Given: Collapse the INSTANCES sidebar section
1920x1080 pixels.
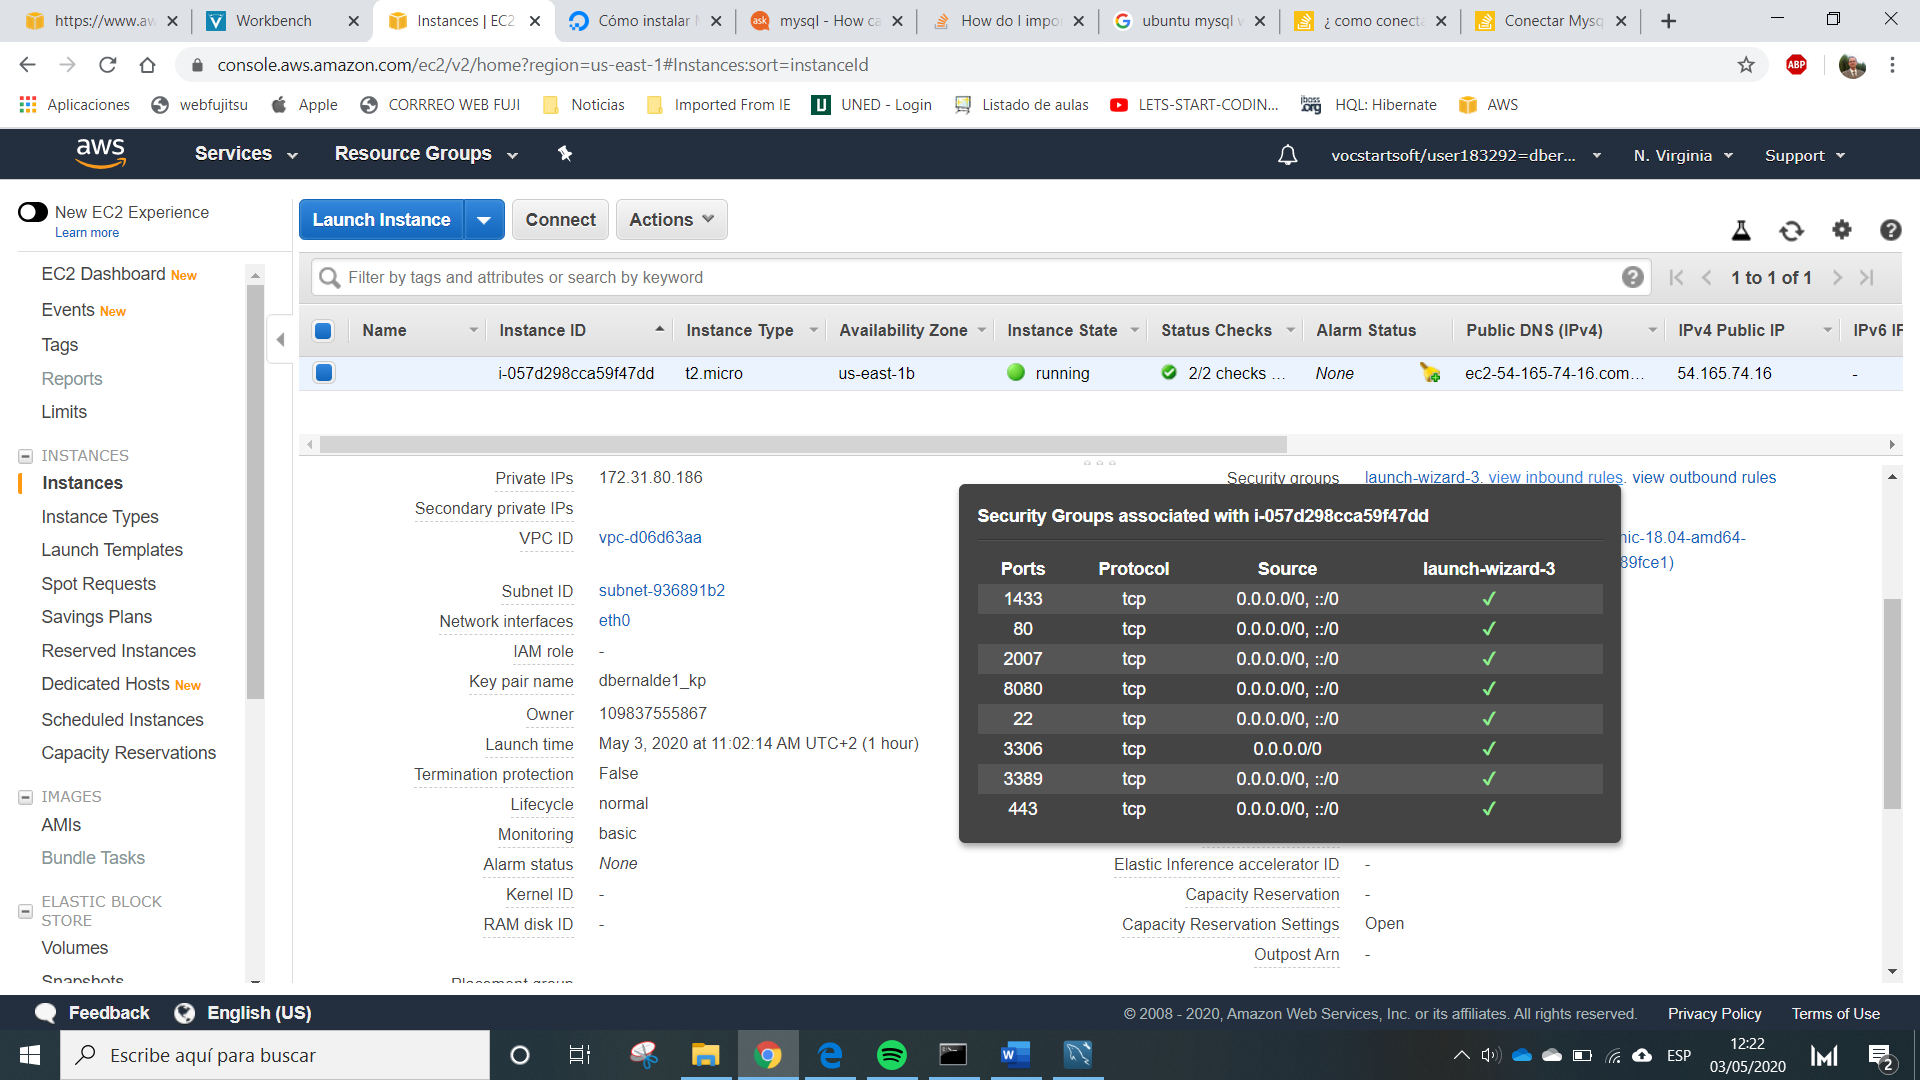Looking at the screenshot, I should (x=25, y=456).
